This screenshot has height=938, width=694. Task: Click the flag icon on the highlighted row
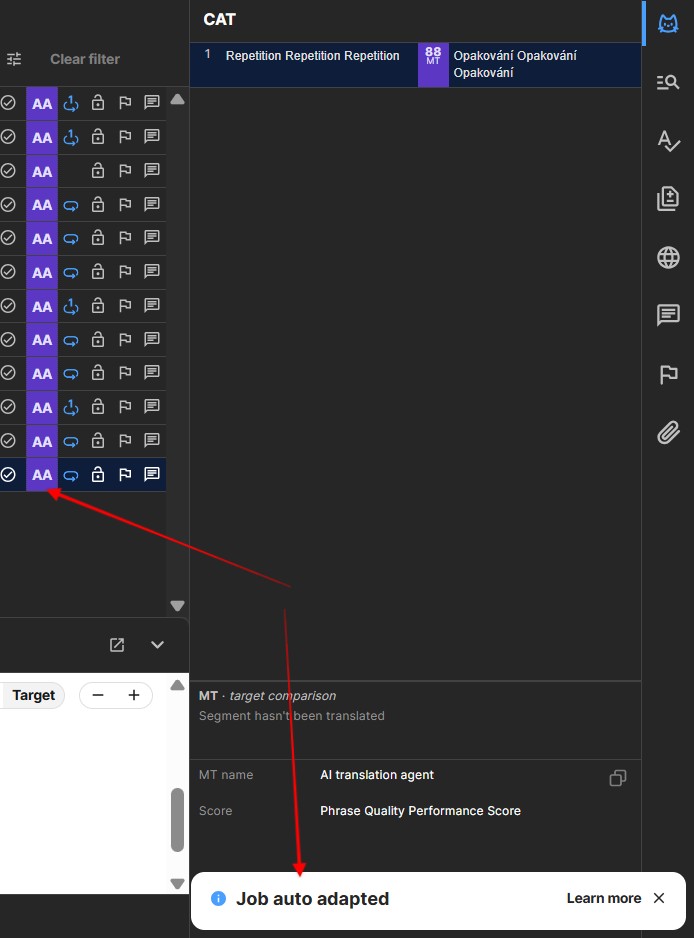[x=125, y=475]
